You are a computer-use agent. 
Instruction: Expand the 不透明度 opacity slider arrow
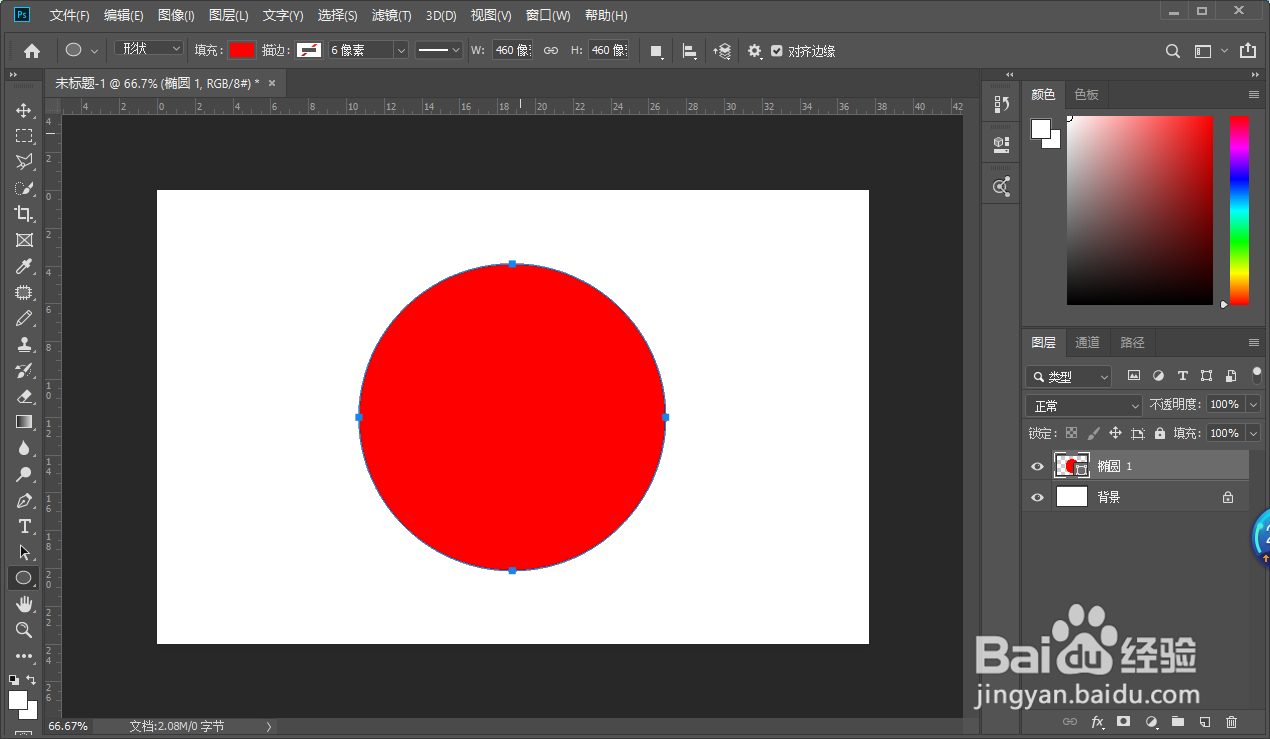click(1253, 405)
